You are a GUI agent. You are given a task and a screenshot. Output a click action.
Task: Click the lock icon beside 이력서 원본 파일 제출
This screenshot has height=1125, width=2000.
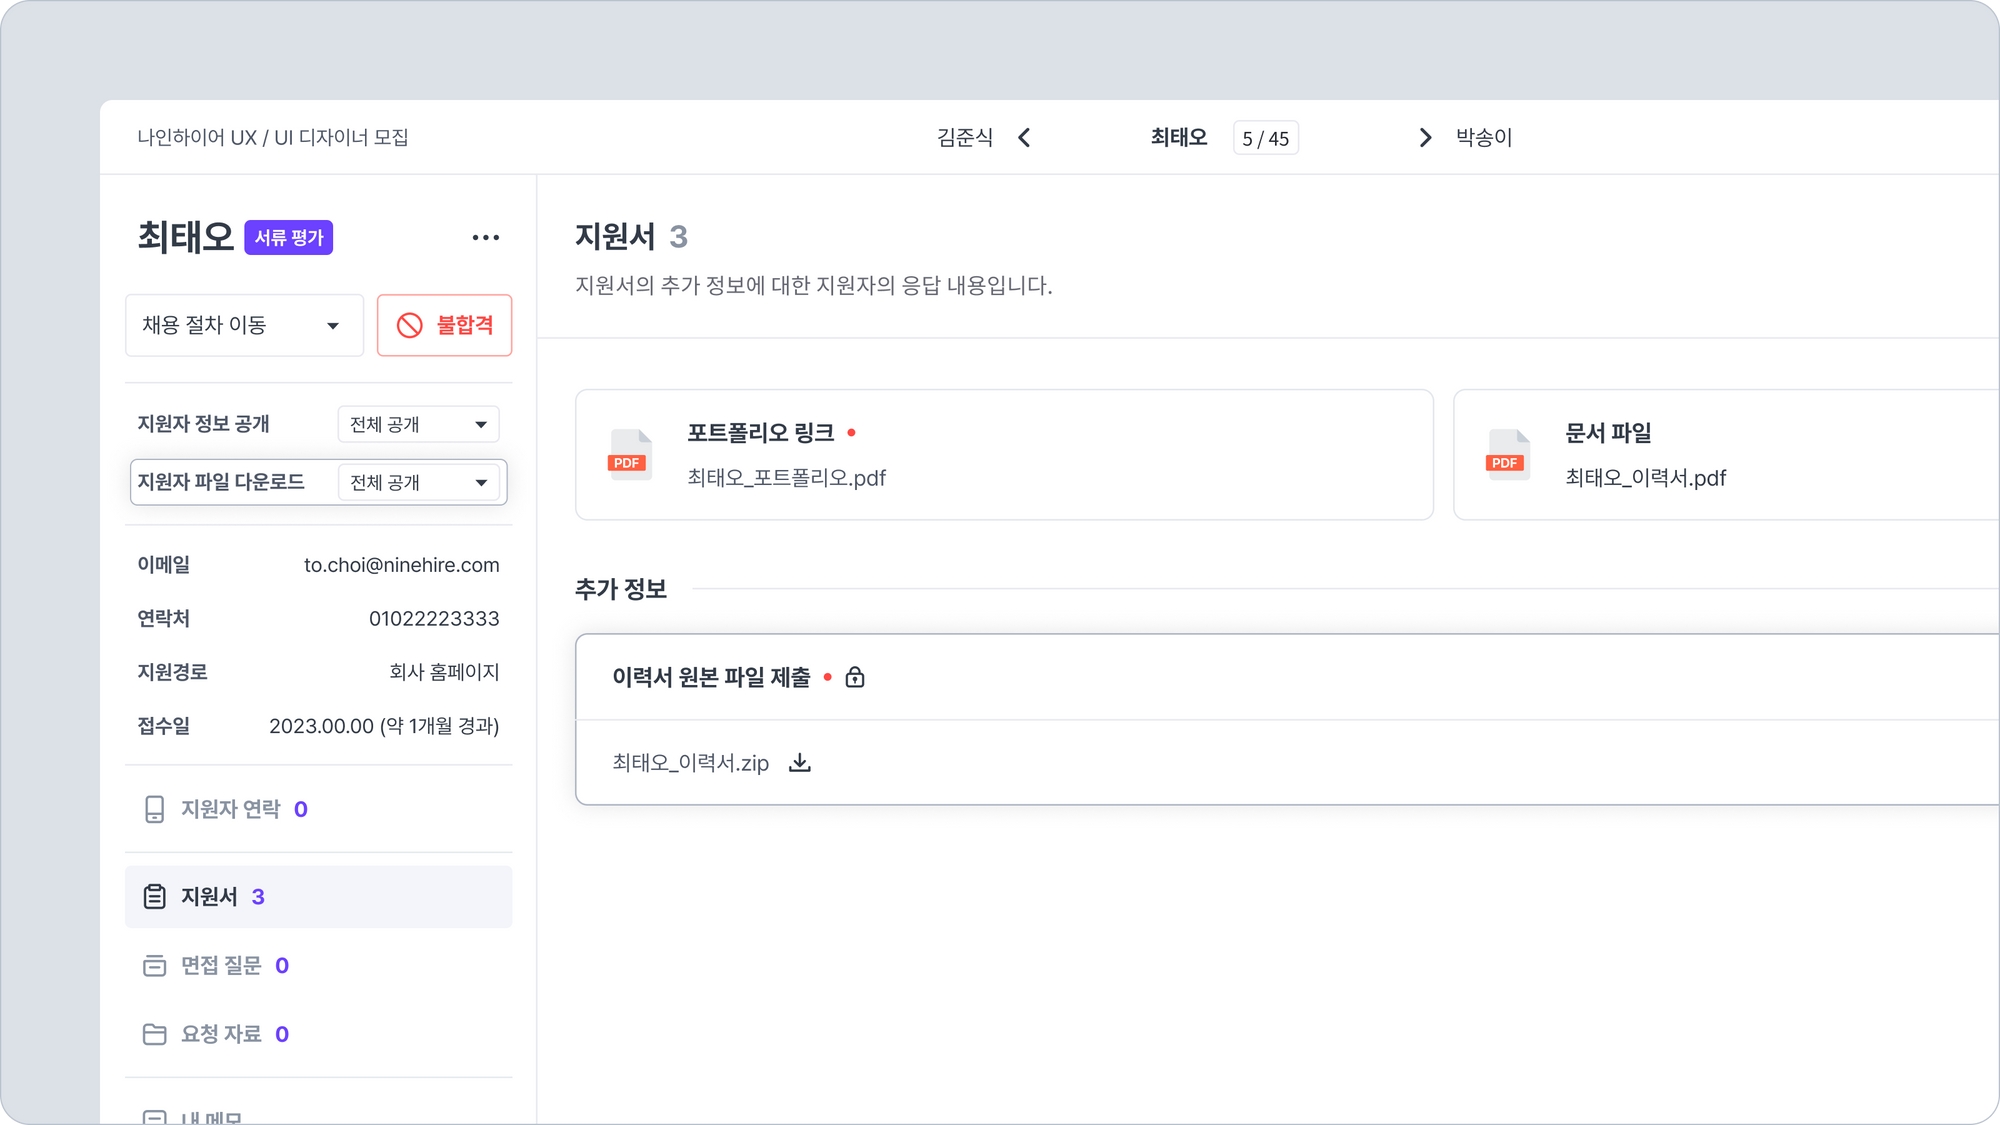[x=855, y=678]
